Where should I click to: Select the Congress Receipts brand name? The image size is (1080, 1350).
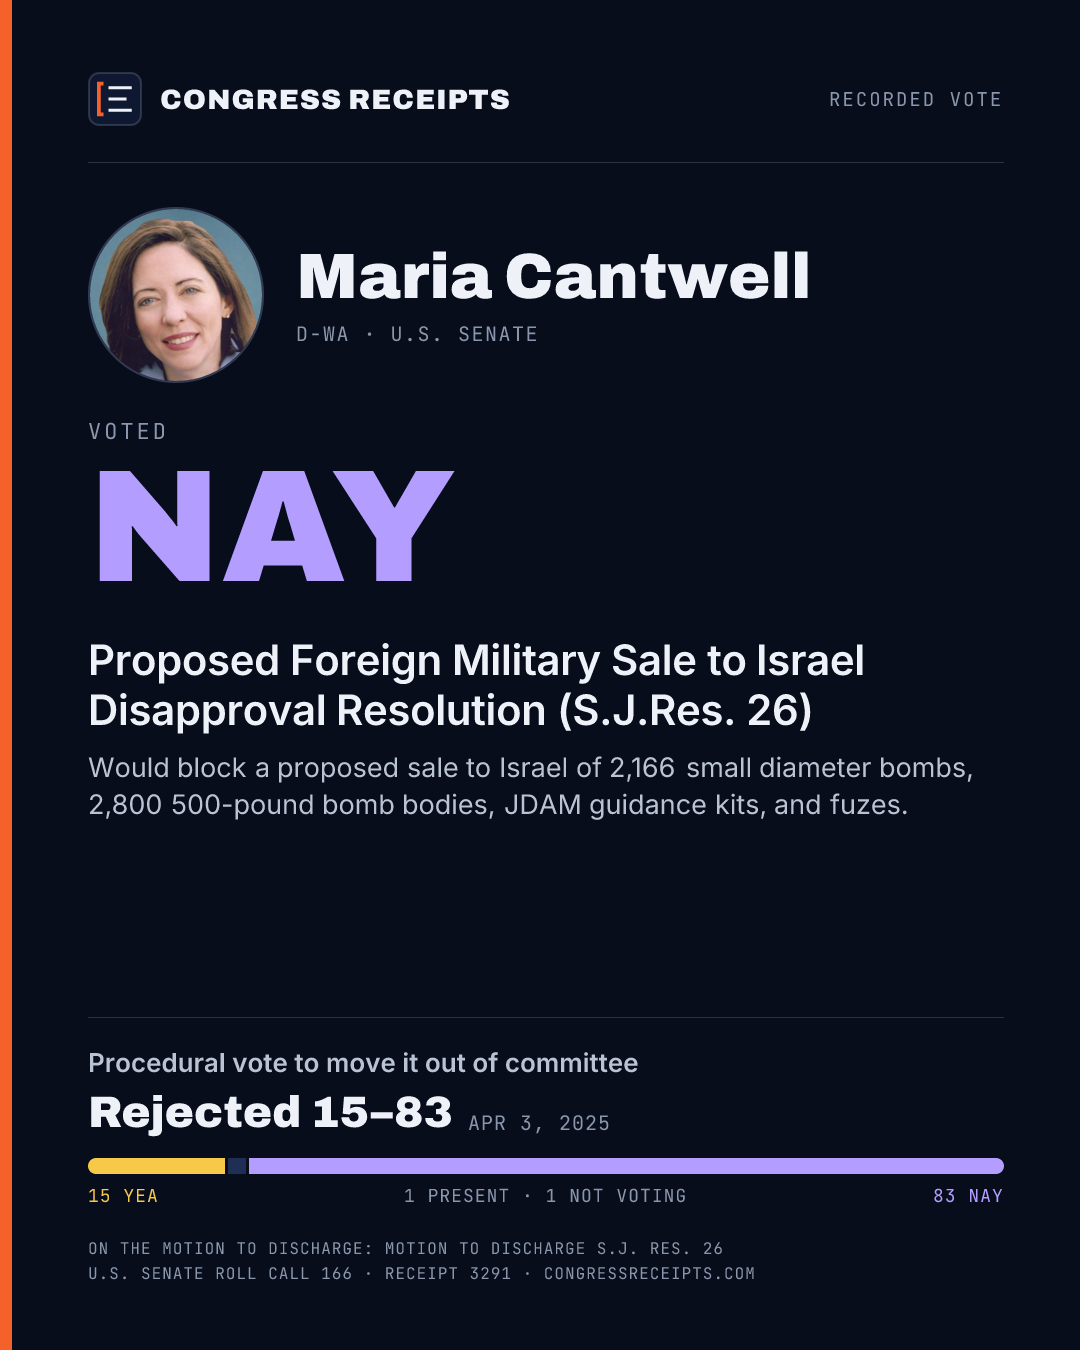pyautogui.click(x=335, y=99)
